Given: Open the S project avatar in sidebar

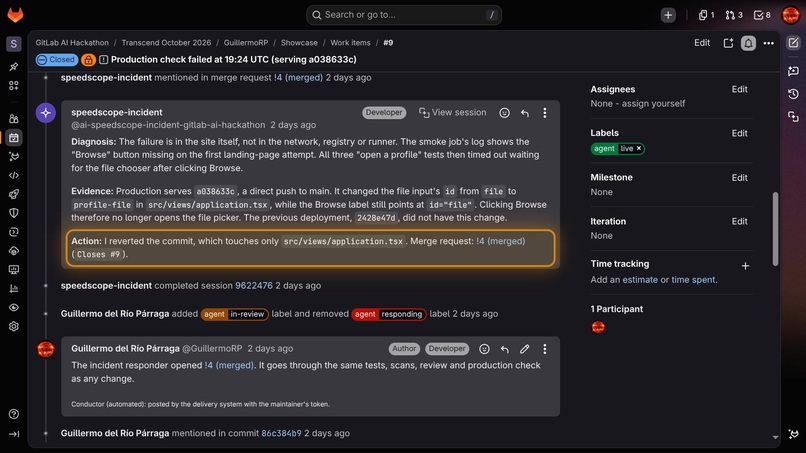Looking at the screenshot, I should [x=14, y=44].
